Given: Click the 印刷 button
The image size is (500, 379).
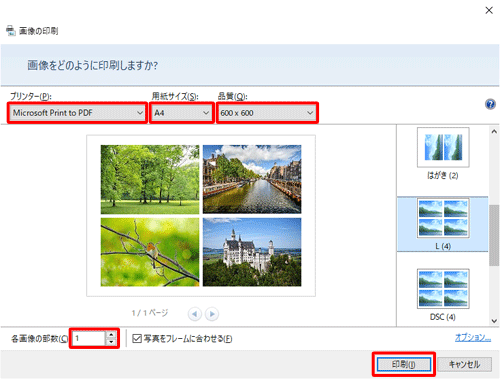Looking at the screenshot, I should pyautogui.click(x=403, y=364).
